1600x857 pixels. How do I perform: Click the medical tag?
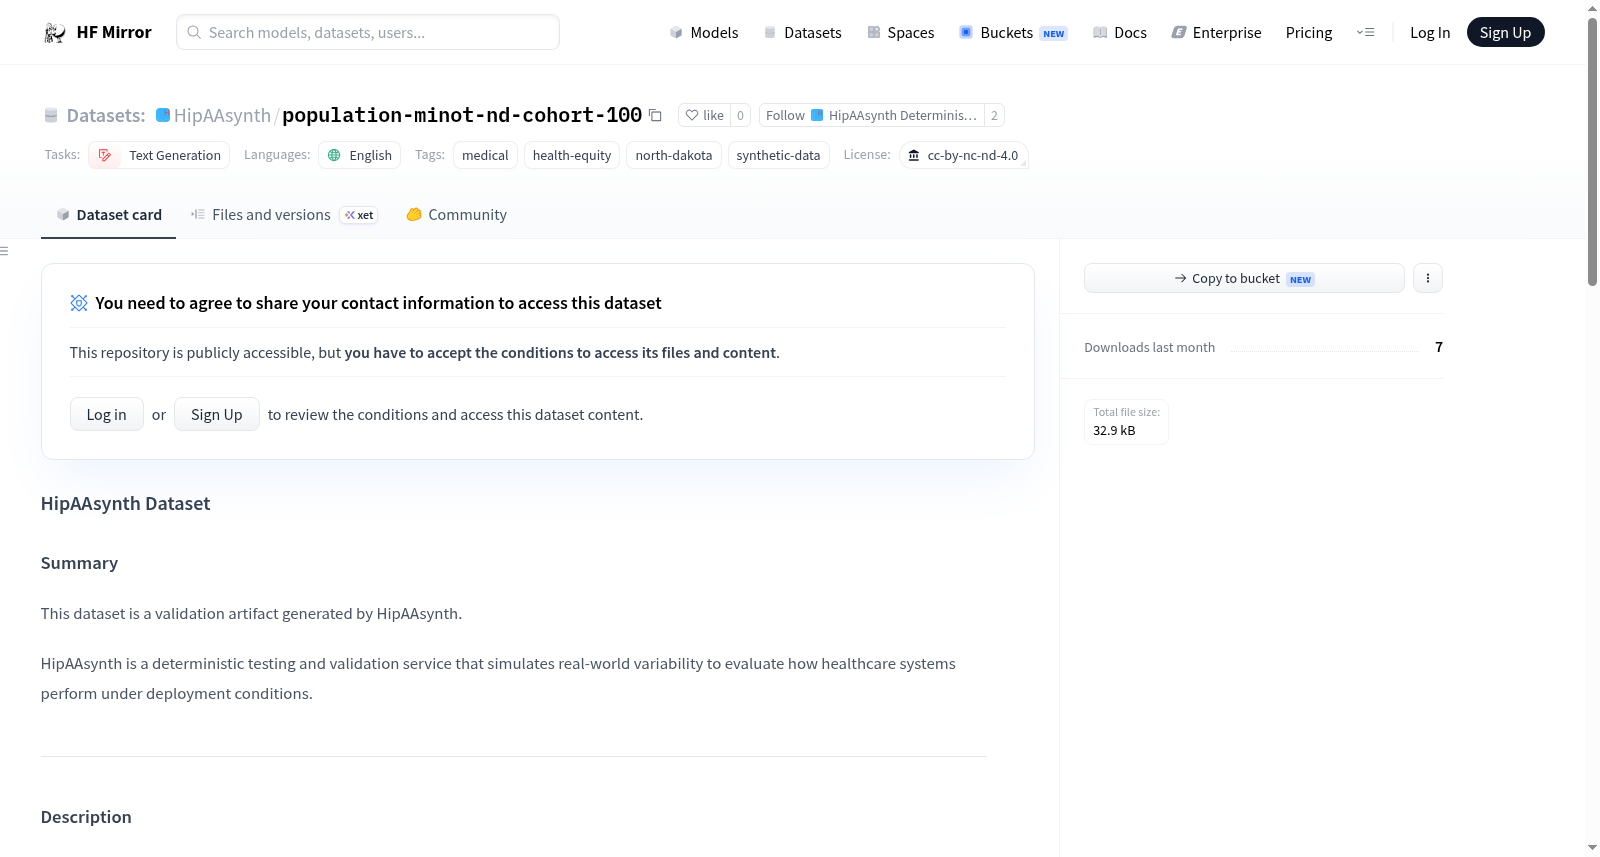coord(485,155)
